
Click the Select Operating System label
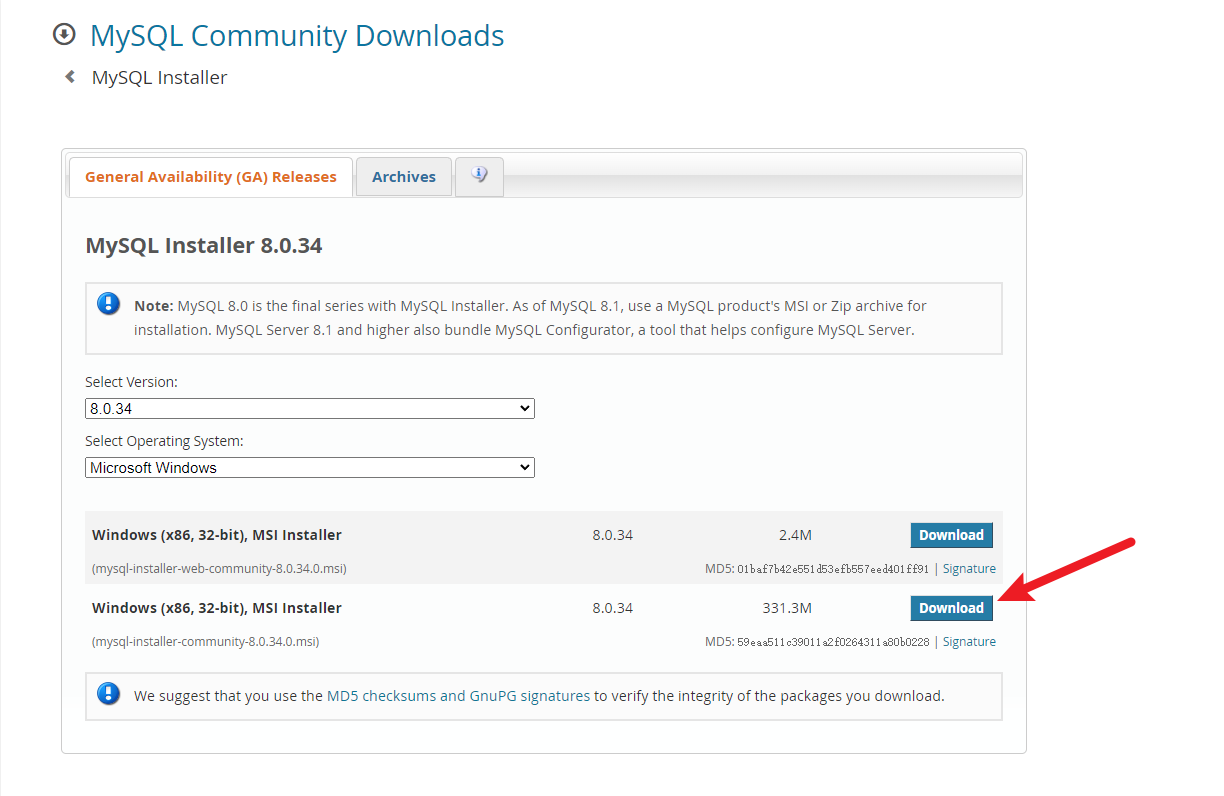(164, 441)
